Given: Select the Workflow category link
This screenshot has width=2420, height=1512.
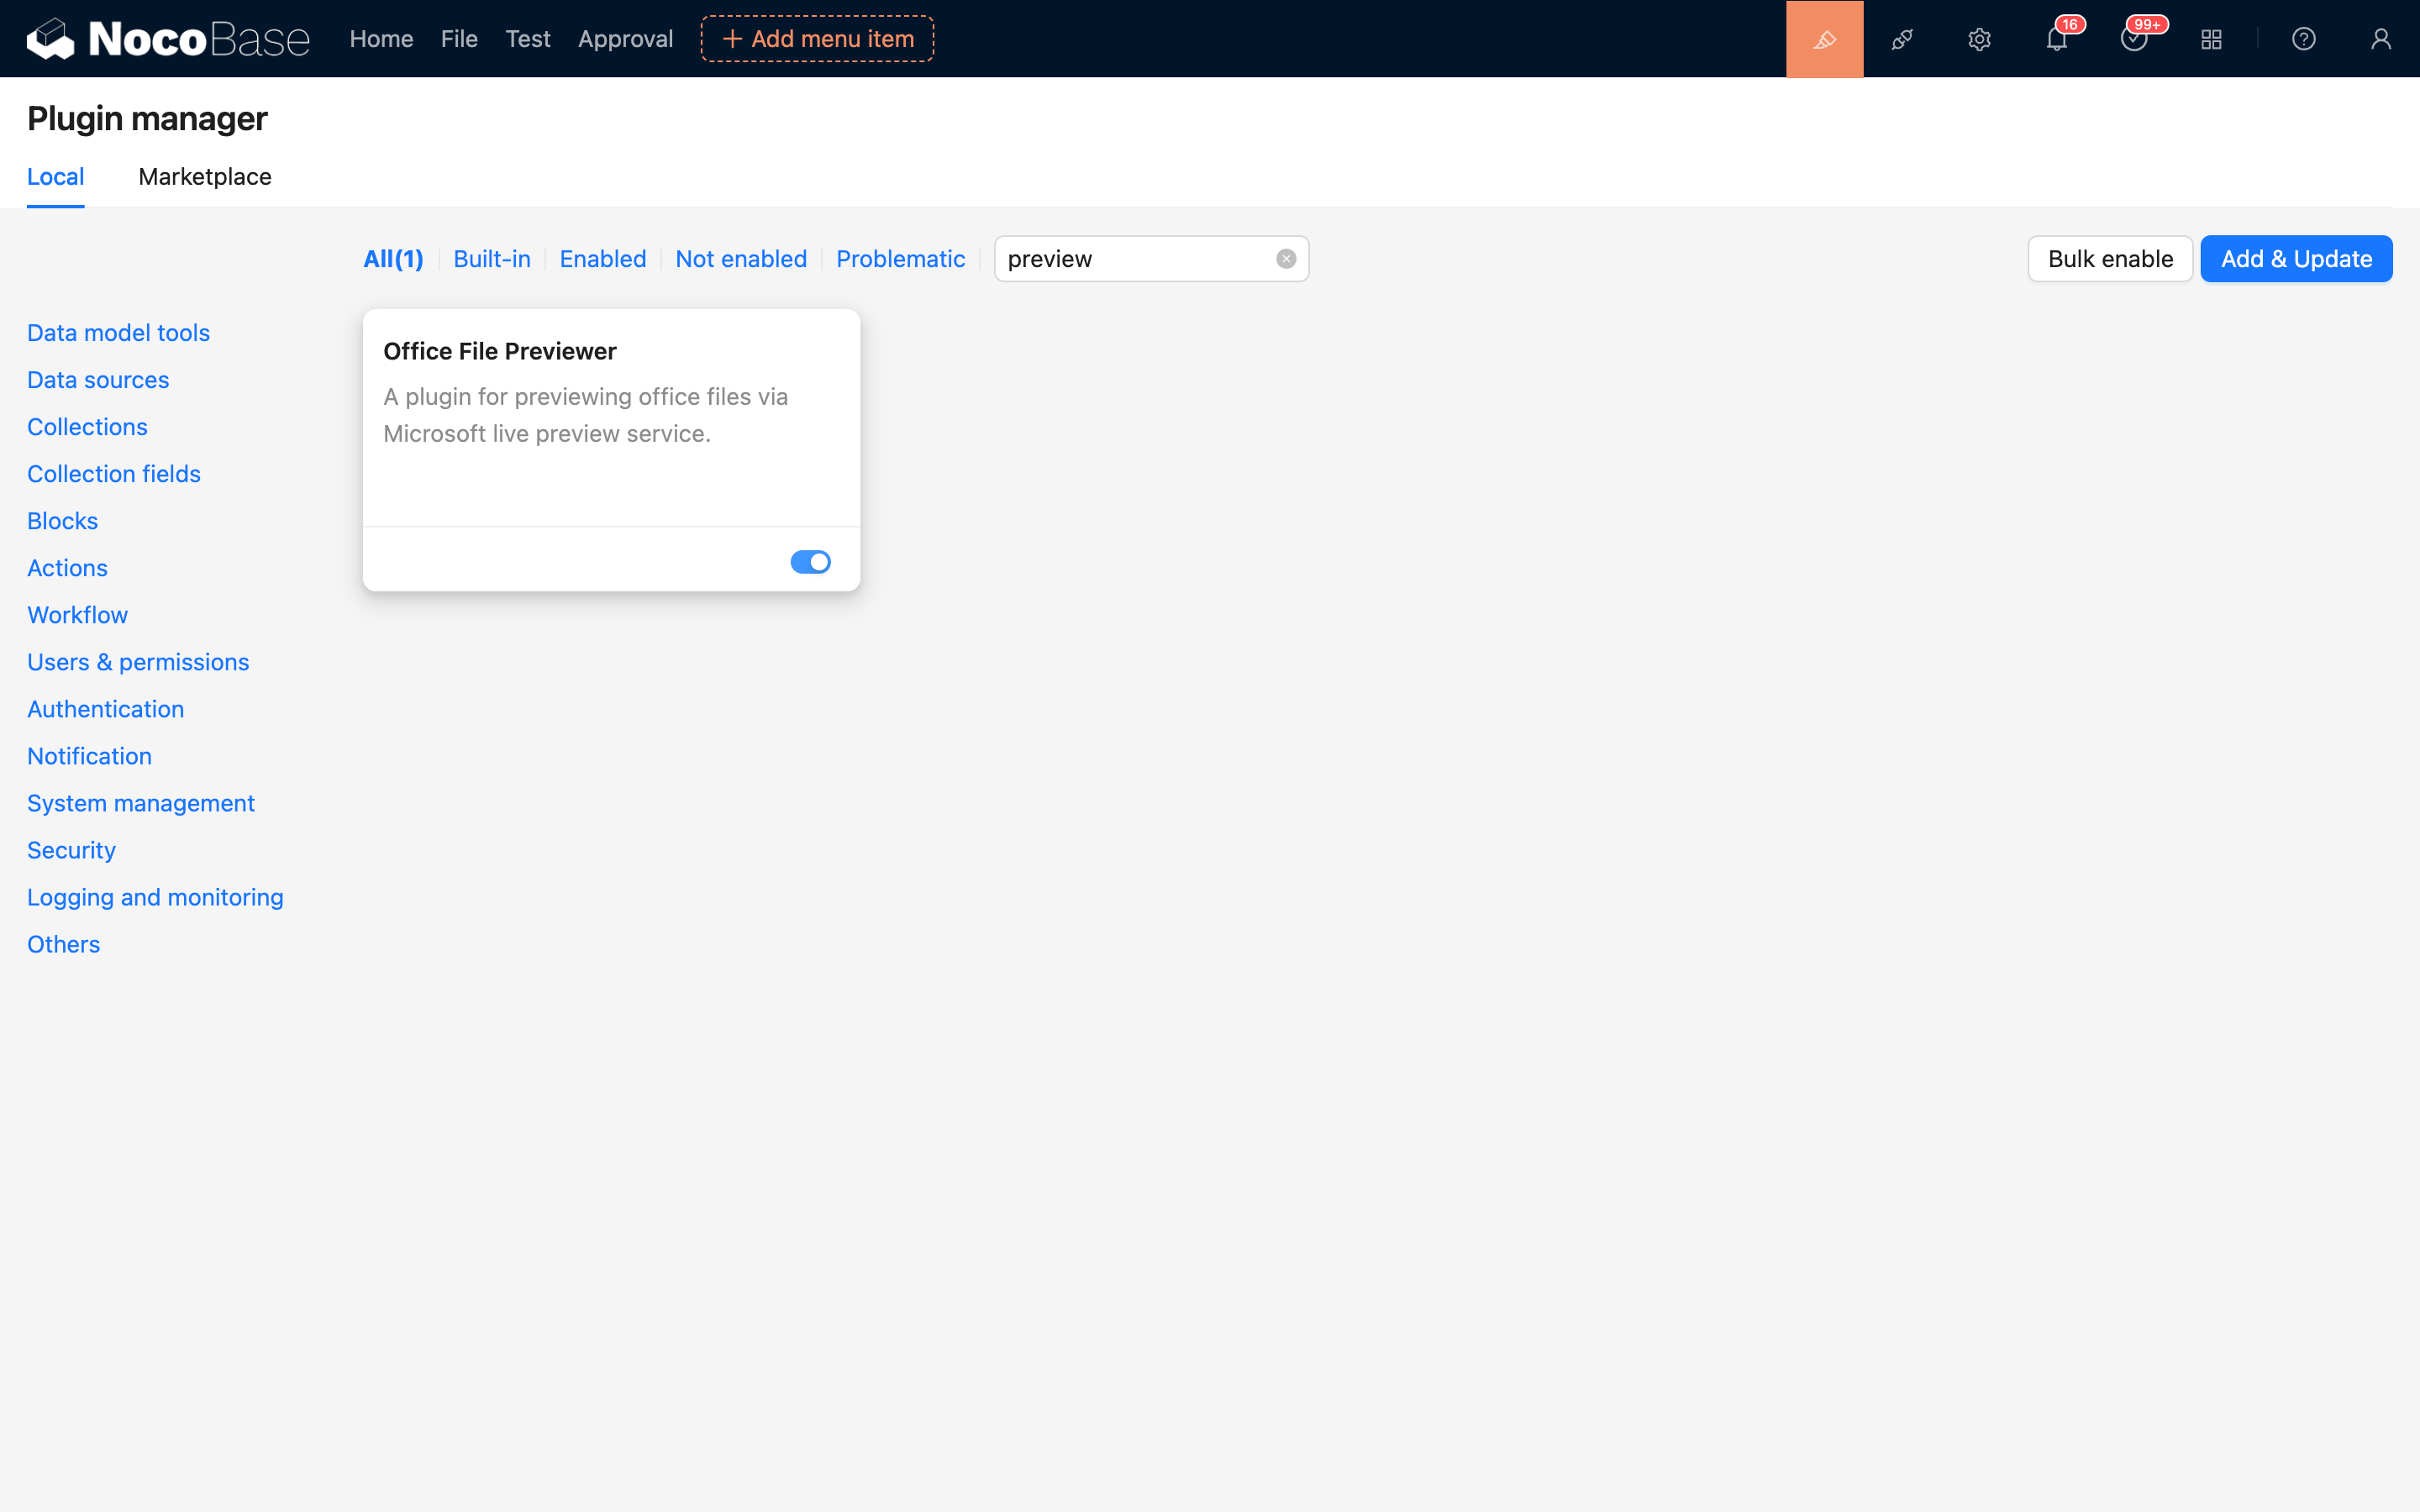Looking at the screenshot, I should pyautogui.click(x=77, y=615).
